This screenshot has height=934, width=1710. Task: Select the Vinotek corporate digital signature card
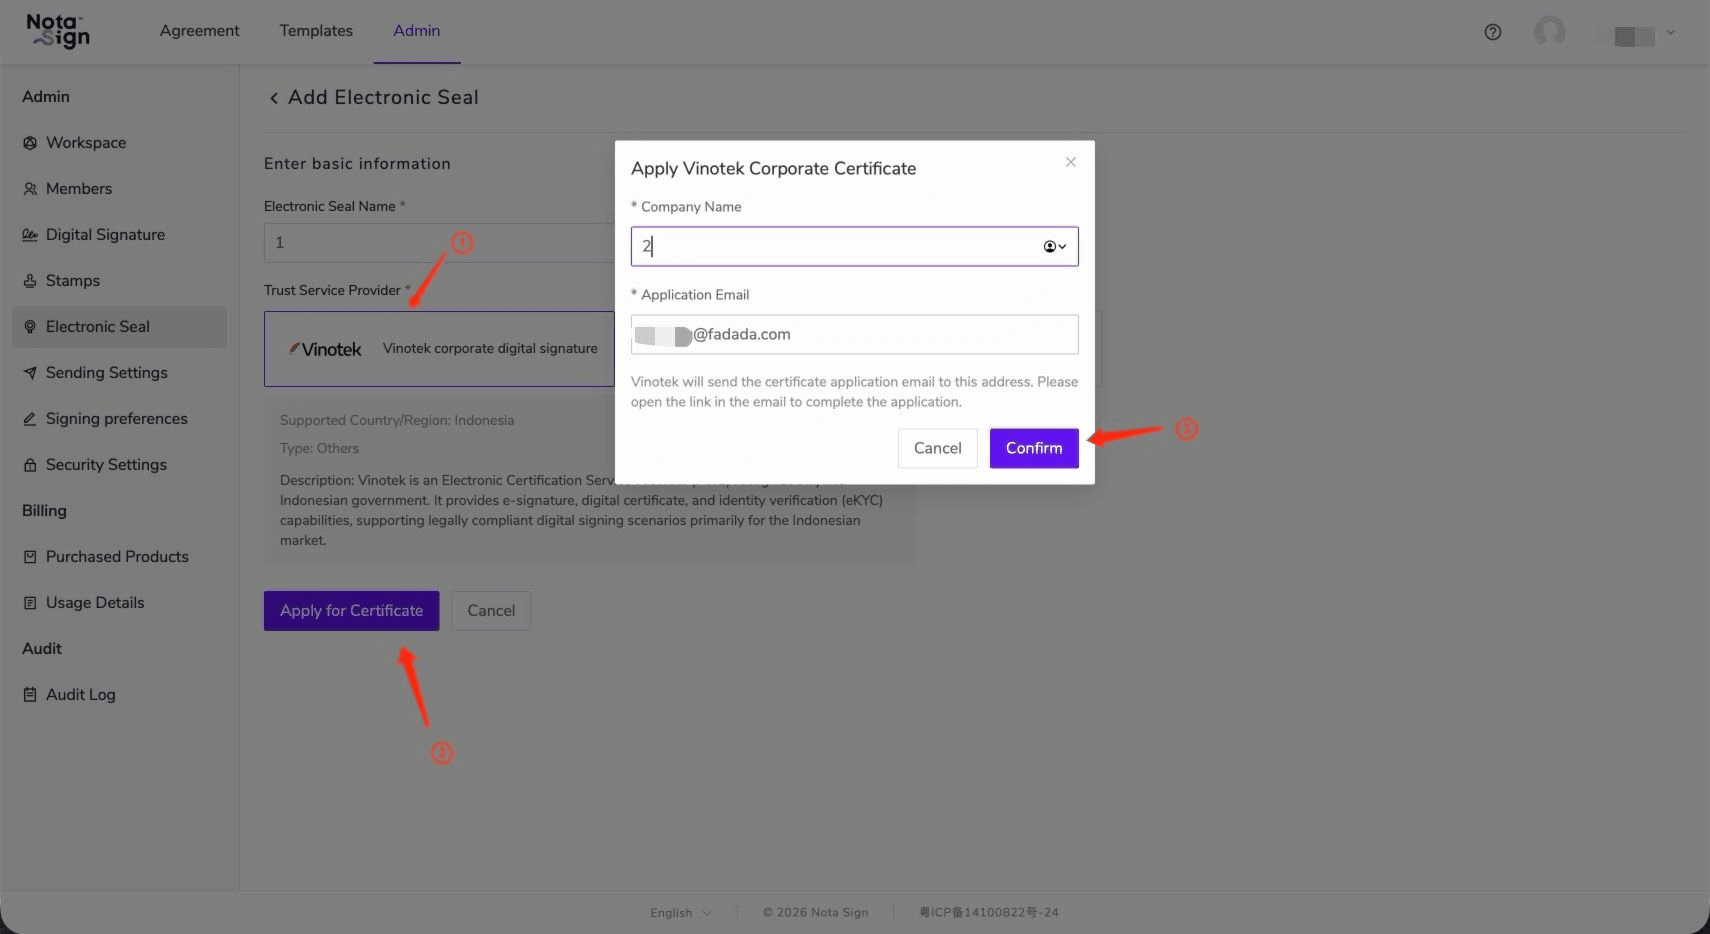[x=439, y=349]
